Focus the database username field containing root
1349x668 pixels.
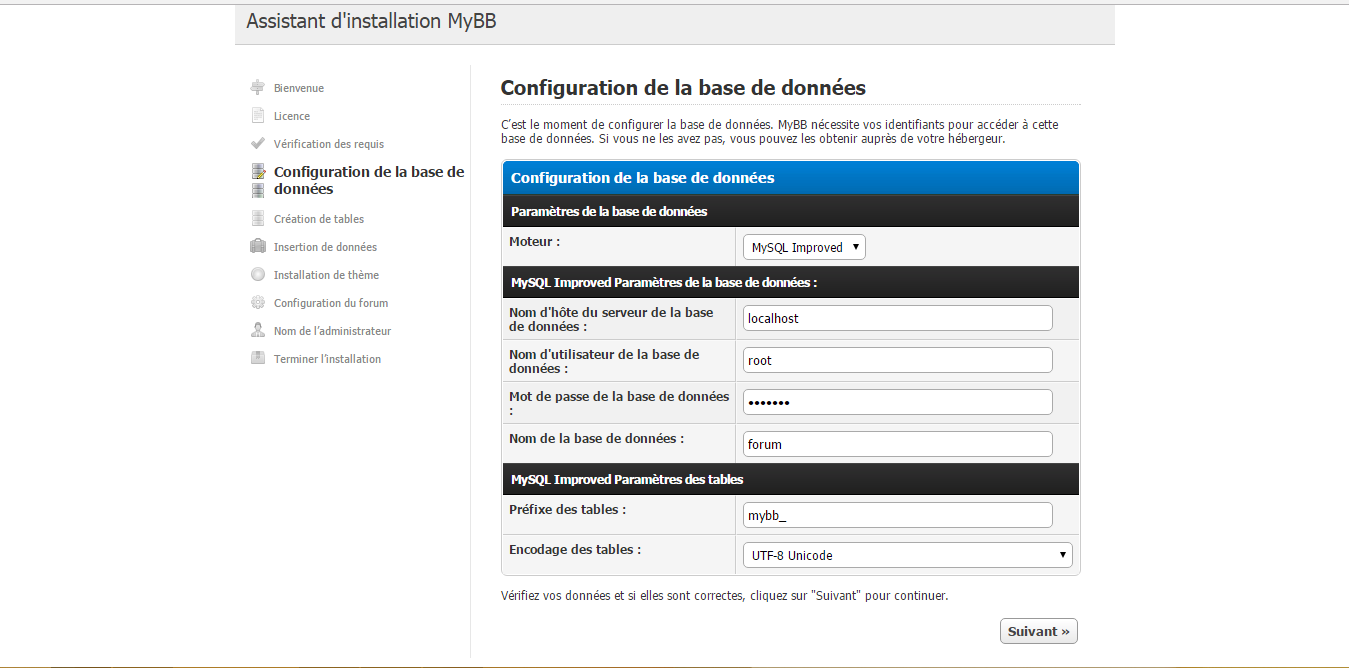tap(898, 360)
